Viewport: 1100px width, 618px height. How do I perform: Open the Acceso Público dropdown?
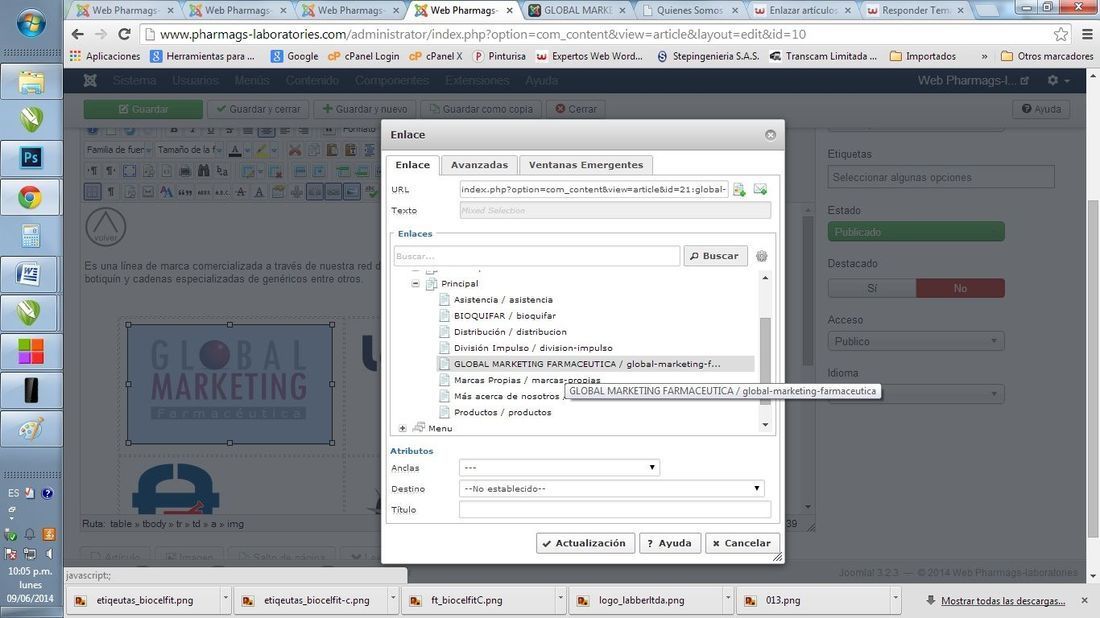click(915, 341)
